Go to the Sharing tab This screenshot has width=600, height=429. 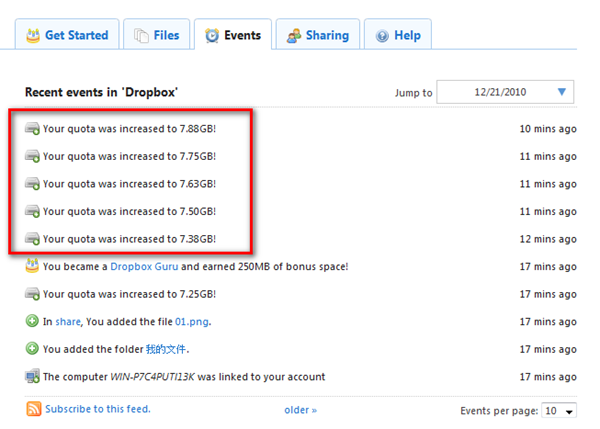pyautogui.click(x=318, y=34)
